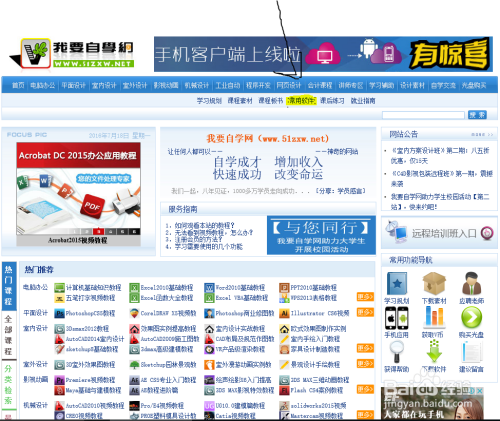Click the Excel2010基础教程 icon

[x=134, y=288]
